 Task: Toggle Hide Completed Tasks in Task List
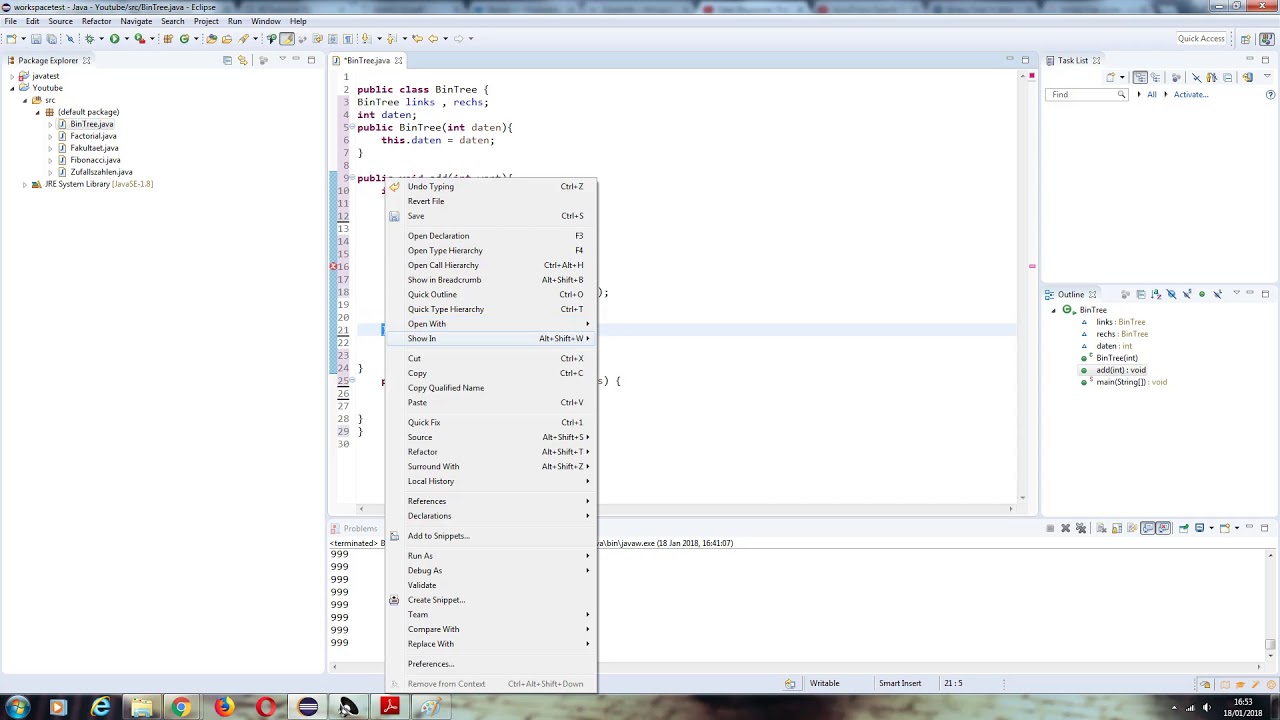tap(1197, 77)
